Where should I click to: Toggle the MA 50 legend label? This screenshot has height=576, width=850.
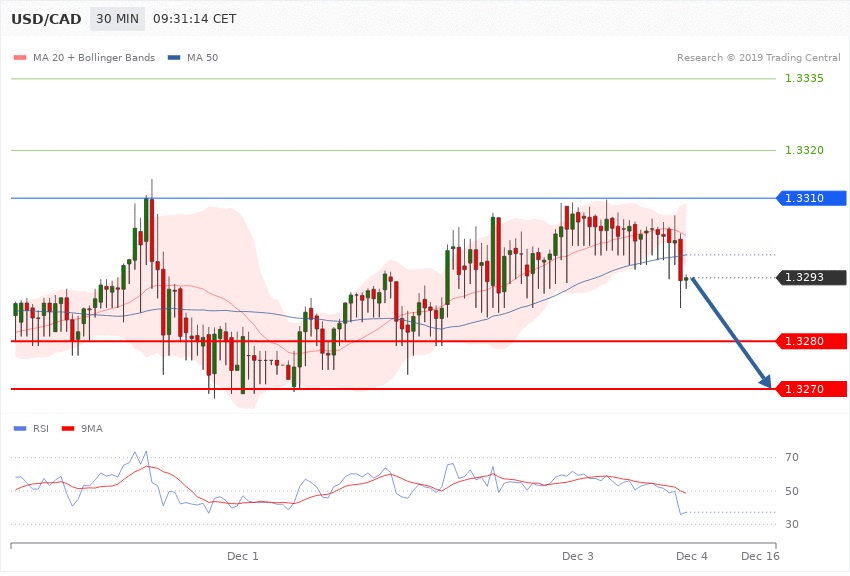point(202,58)
